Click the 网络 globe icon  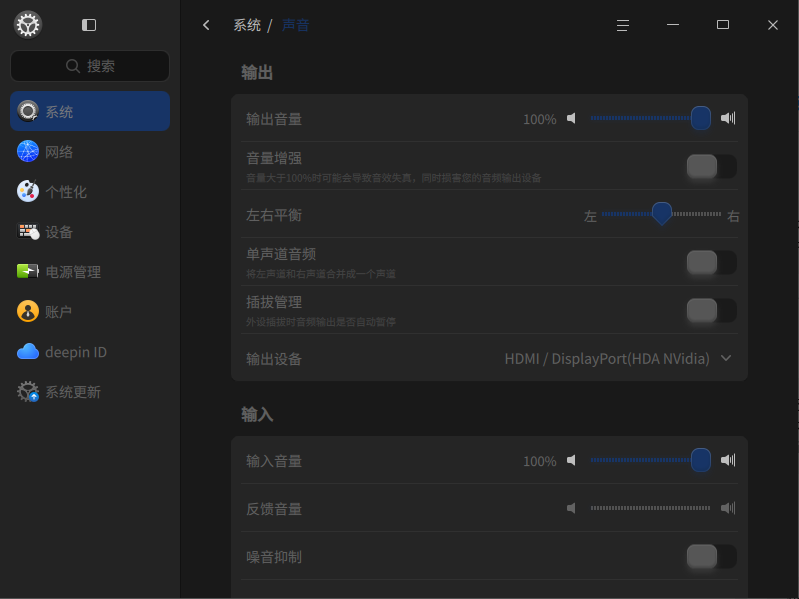click(x=28, y=151)
